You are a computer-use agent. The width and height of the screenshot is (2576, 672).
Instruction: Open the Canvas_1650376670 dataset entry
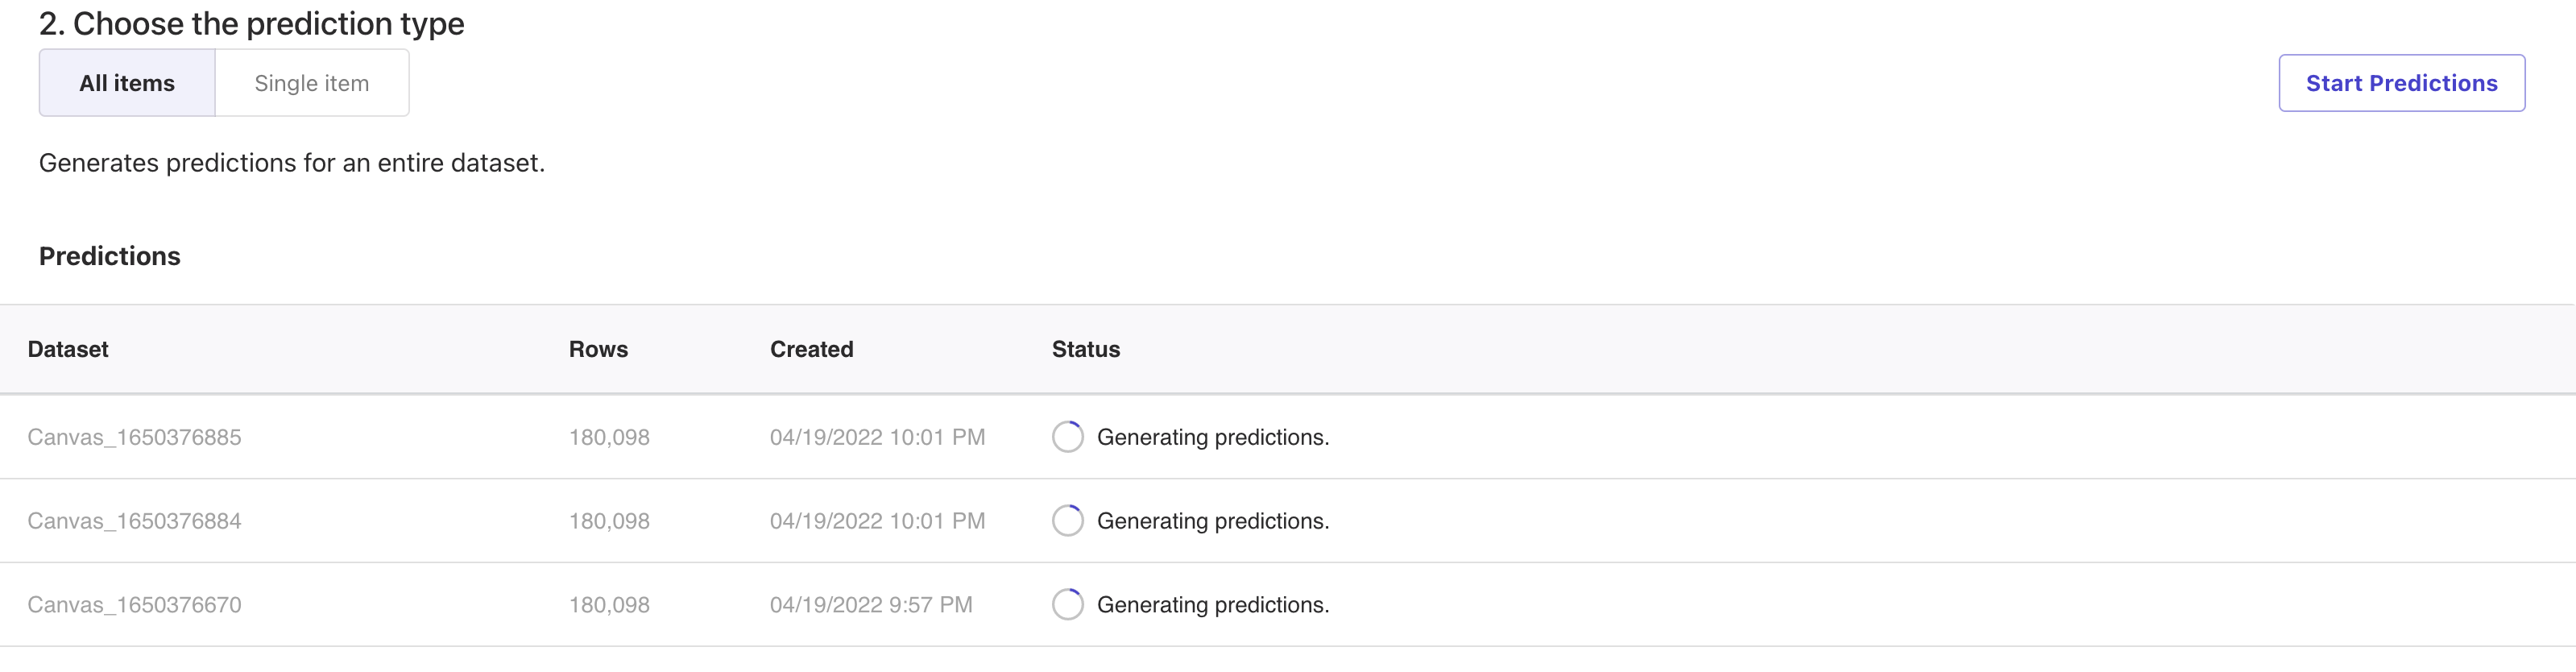pyautogui.click(x=134, y=605)
